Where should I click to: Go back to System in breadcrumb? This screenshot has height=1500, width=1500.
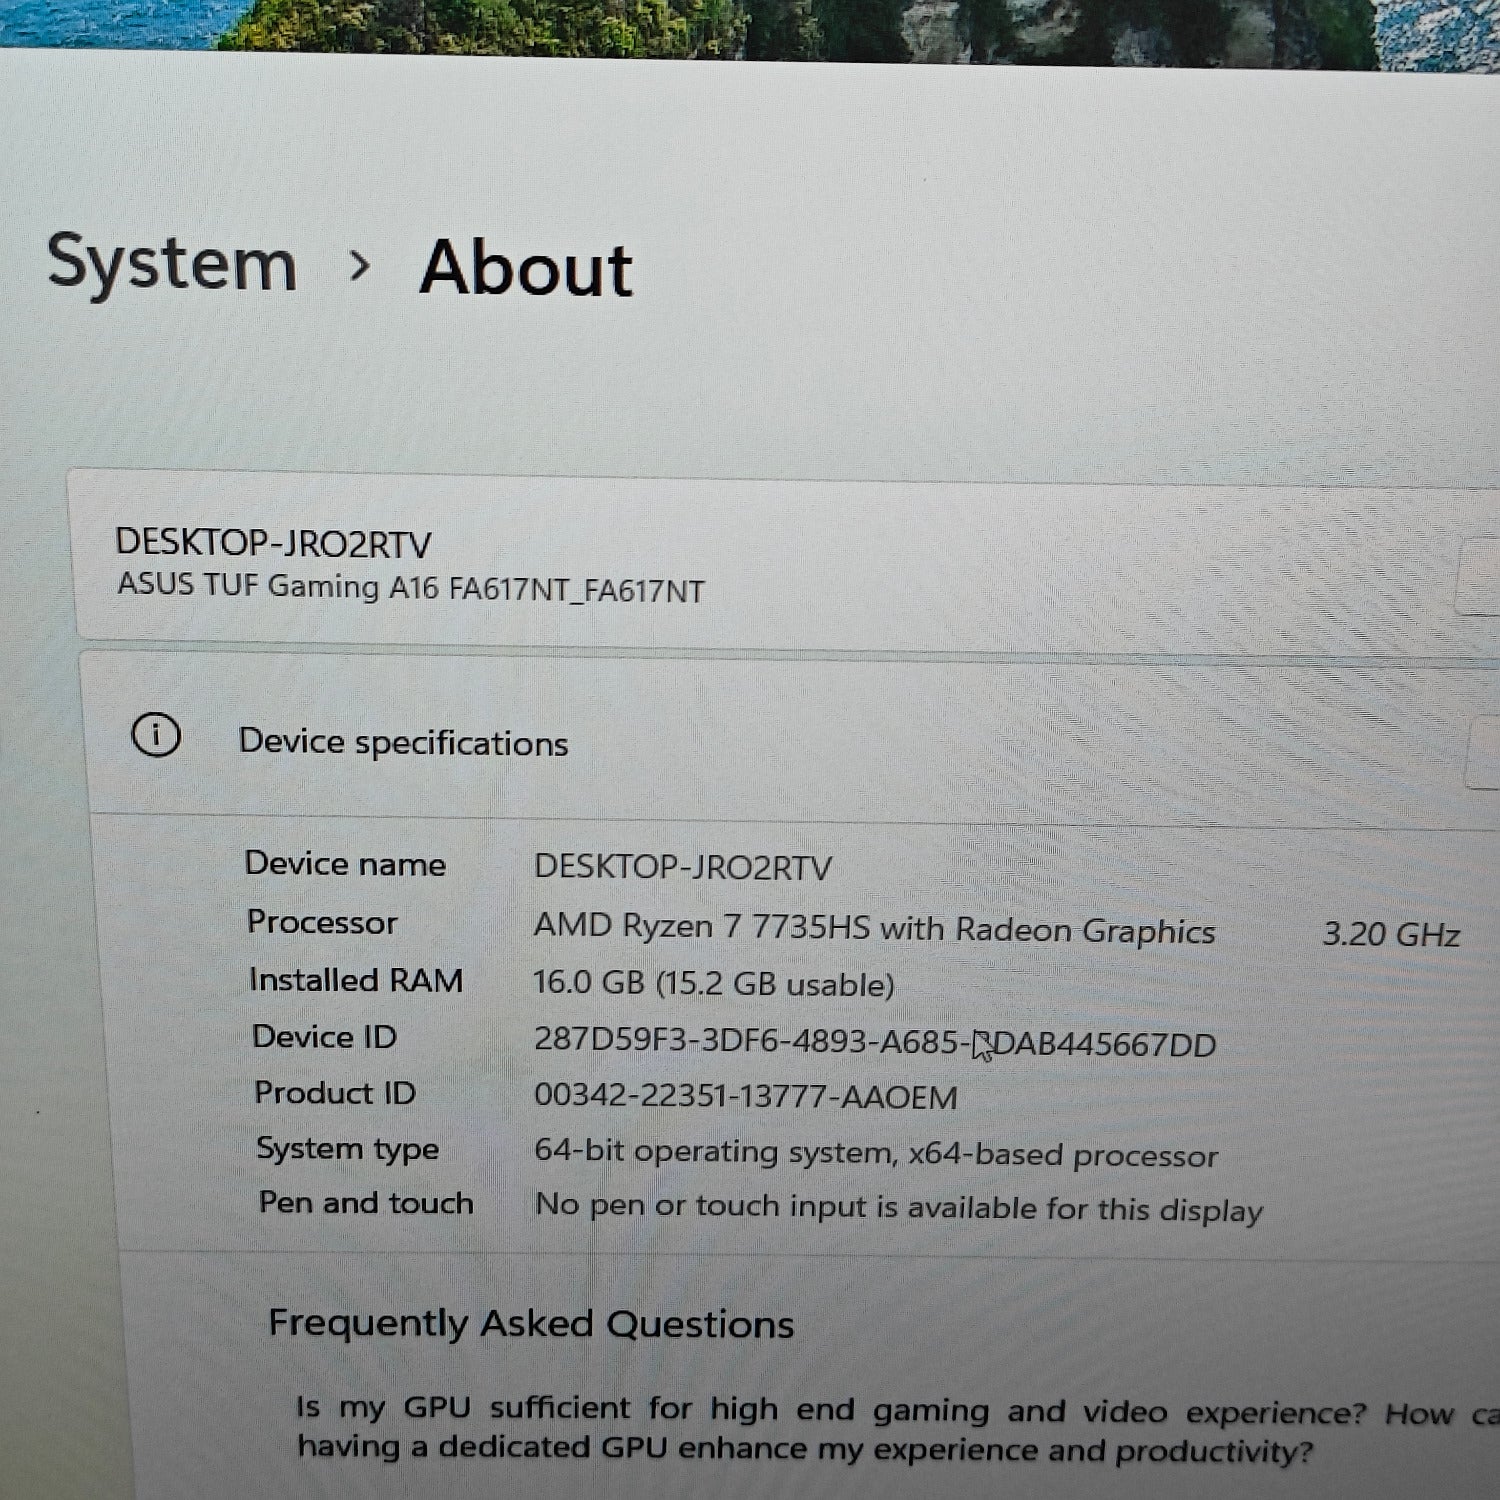pyautogui.click(x=172, y=263)
